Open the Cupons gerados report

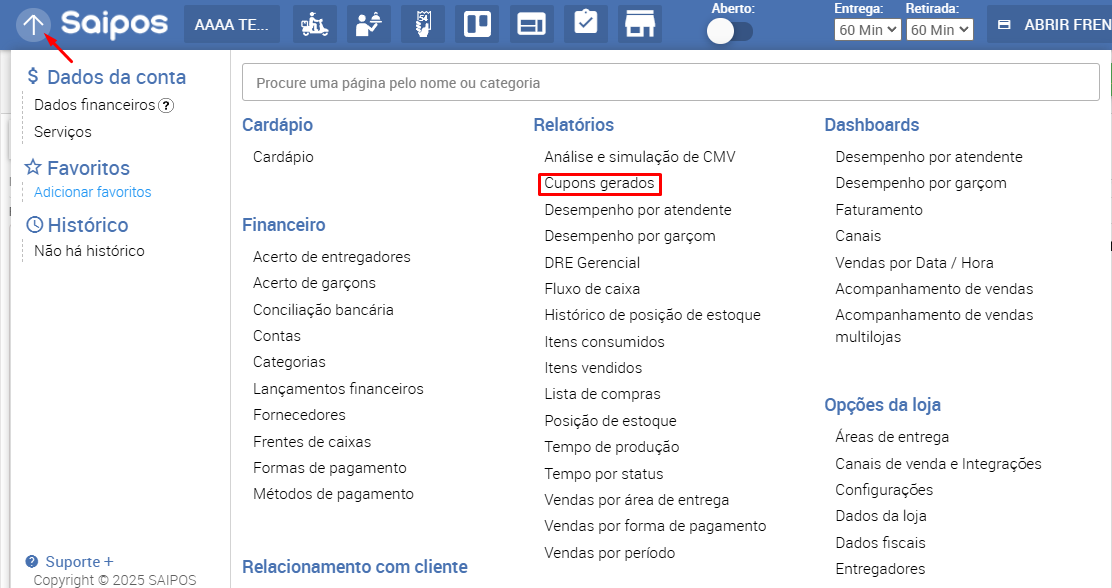click(x=599, y=184)
